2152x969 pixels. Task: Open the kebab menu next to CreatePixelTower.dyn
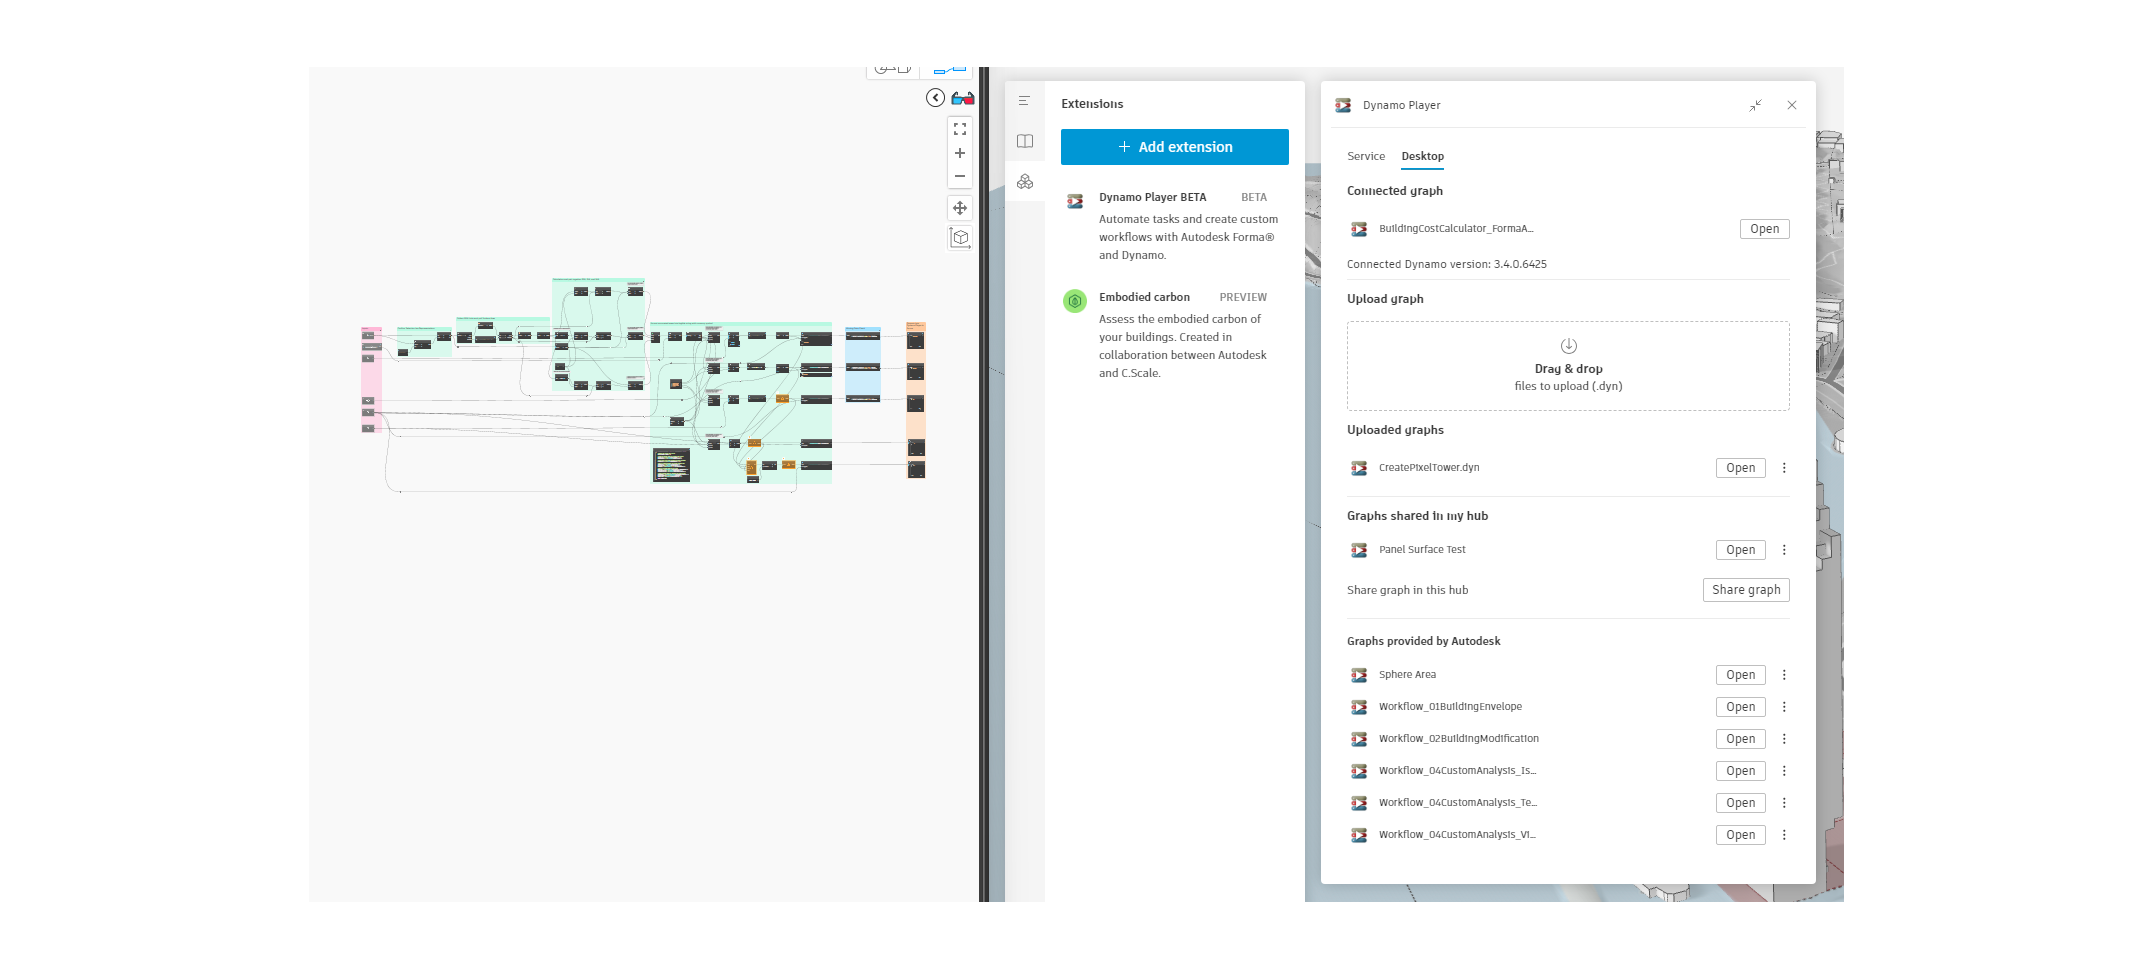(x=1784, y=467)
